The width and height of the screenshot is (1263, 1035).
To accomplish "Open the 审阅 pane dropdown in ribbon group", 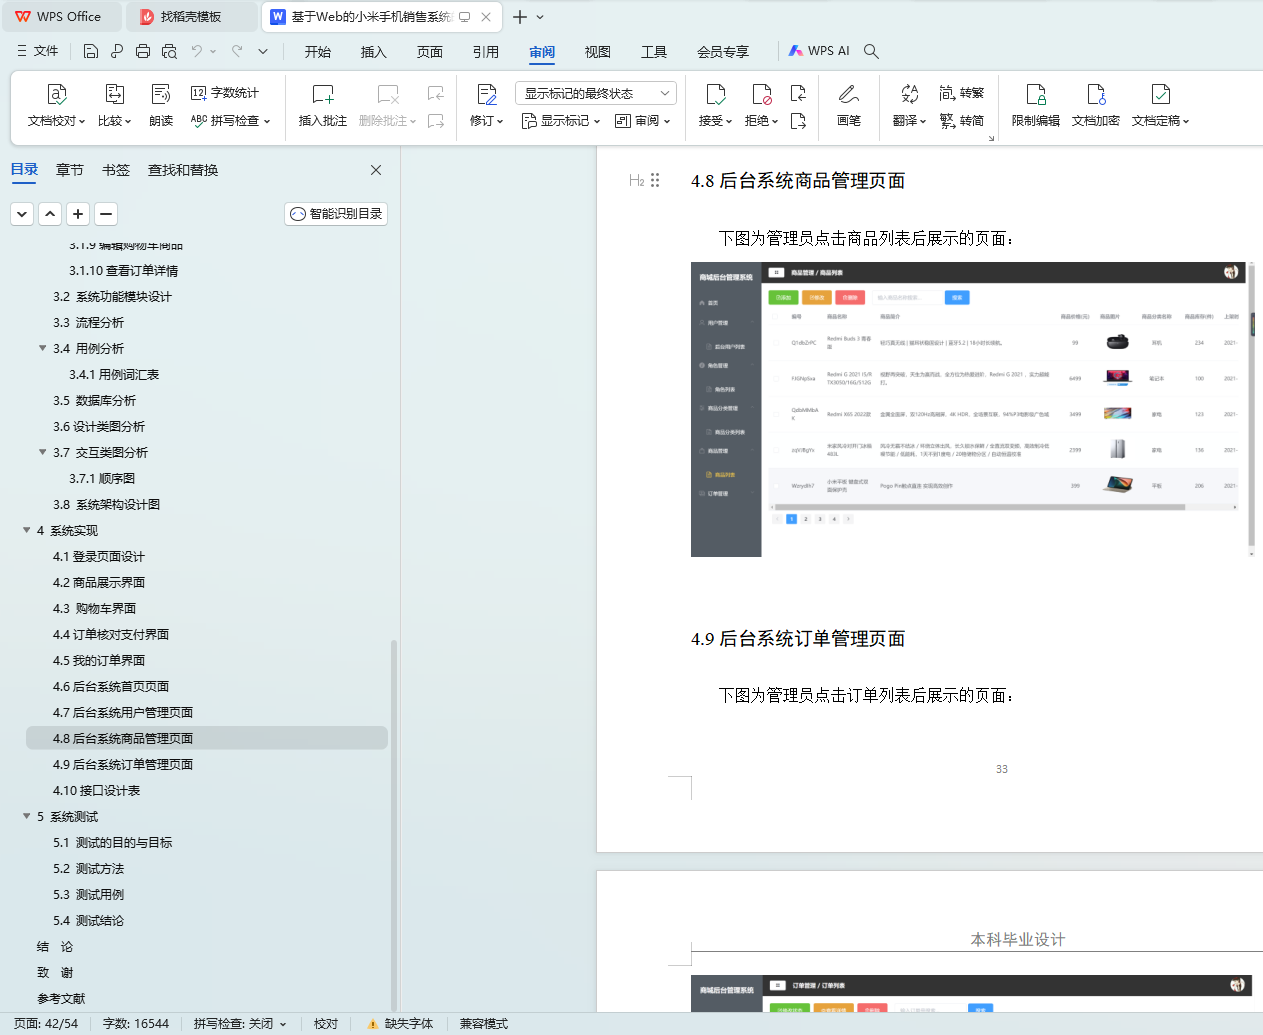I will (642, 121).
